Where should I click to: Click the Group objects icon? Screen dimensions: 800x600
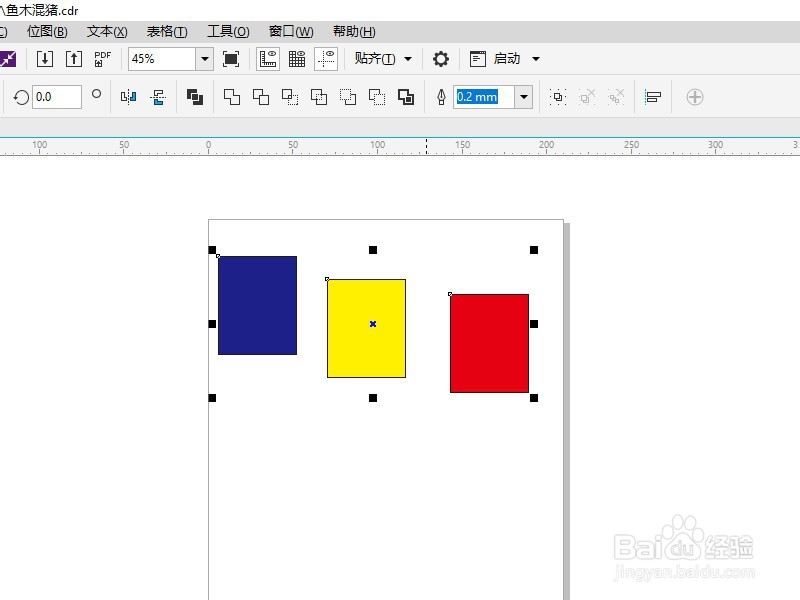[558, 97]
